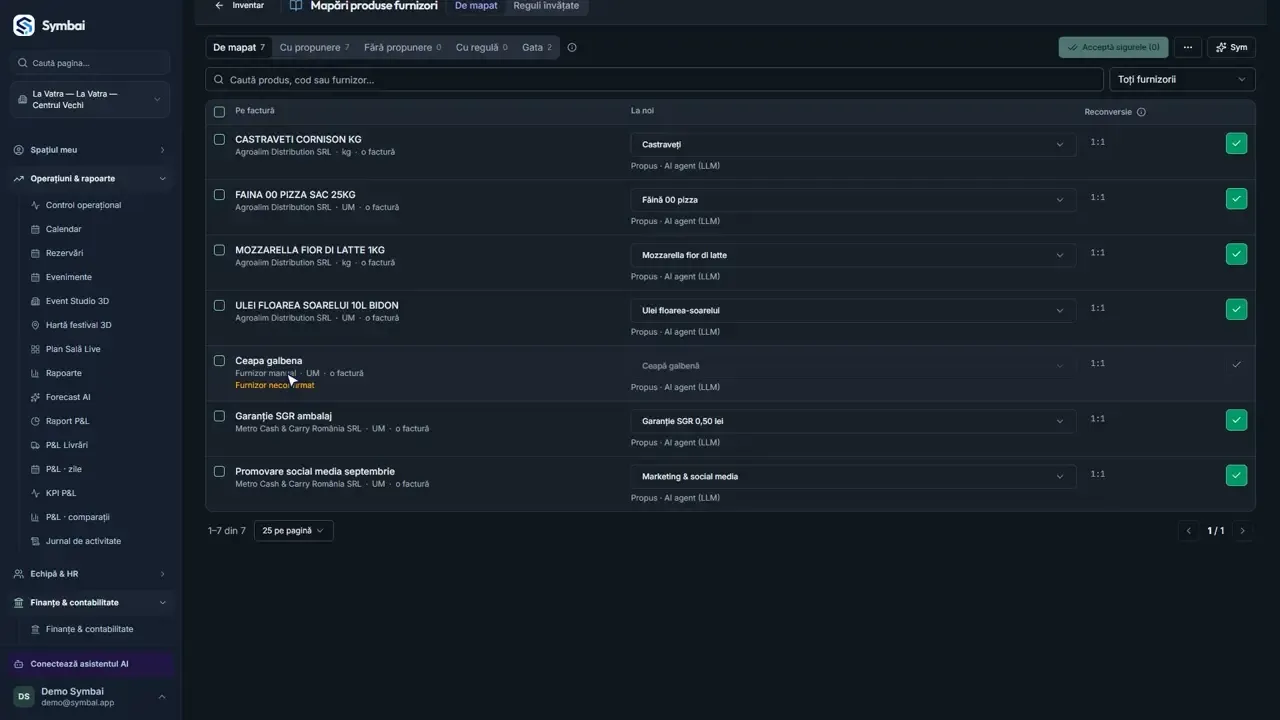Check the Garanție SGR ambalaj row checkbox

coord(219,416)
